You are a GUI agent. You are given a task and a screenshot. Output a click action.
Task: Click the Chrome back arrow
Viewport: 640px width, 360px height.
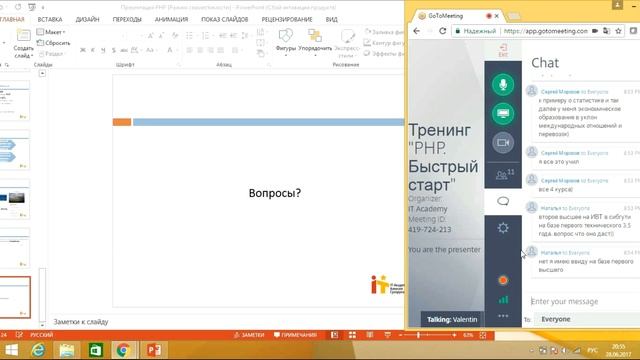pyautogui.click(x=416, y=31)
